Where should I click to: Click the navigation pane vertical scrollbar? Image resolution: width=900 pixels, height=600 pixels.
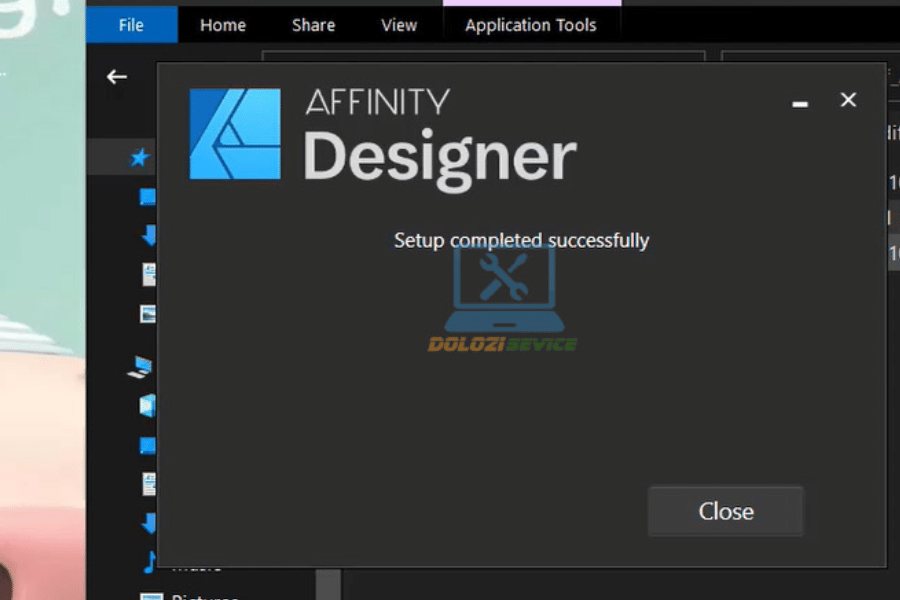328,583
